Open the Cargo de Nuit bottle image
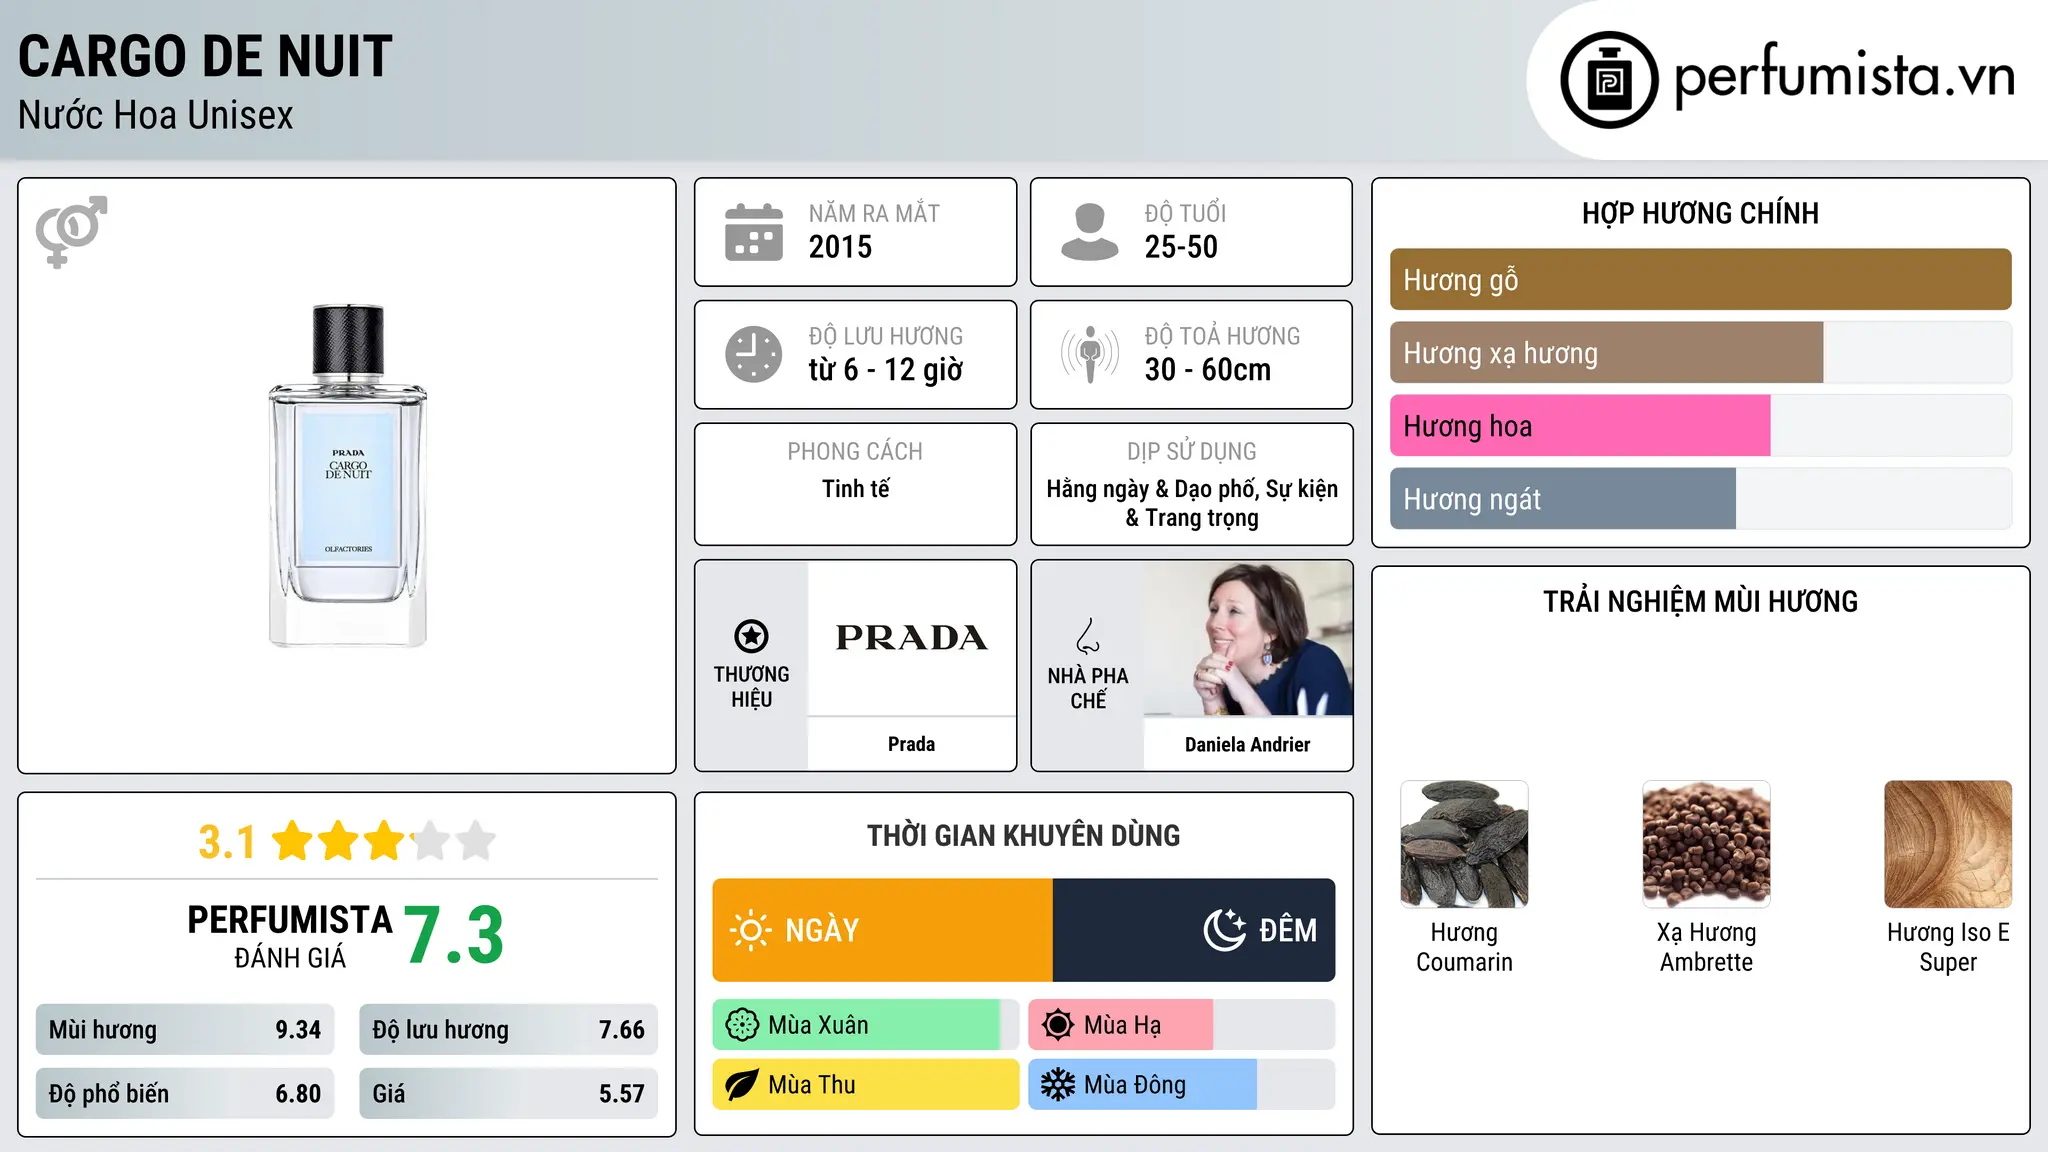2048x1152 pixels. 348,476
